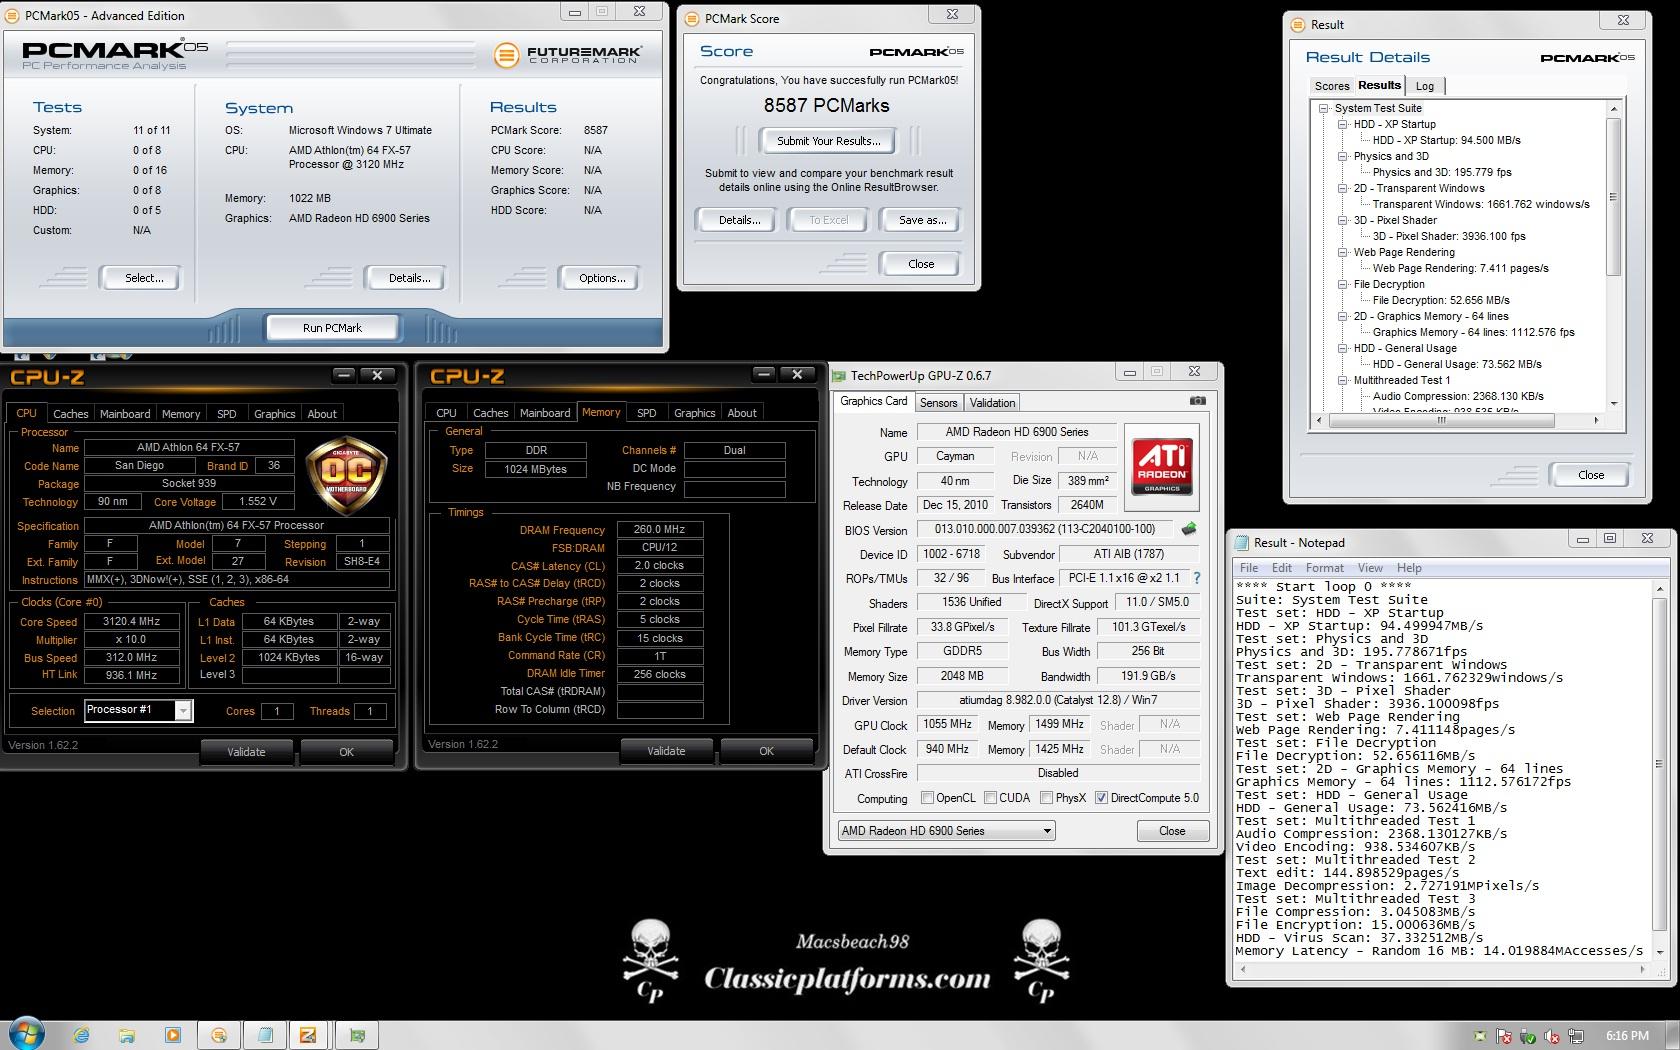This screenshot has width=1680, height=1050.
Task: Click the Notepad vertical scrollbar thumb
Action: [1659, 764]
